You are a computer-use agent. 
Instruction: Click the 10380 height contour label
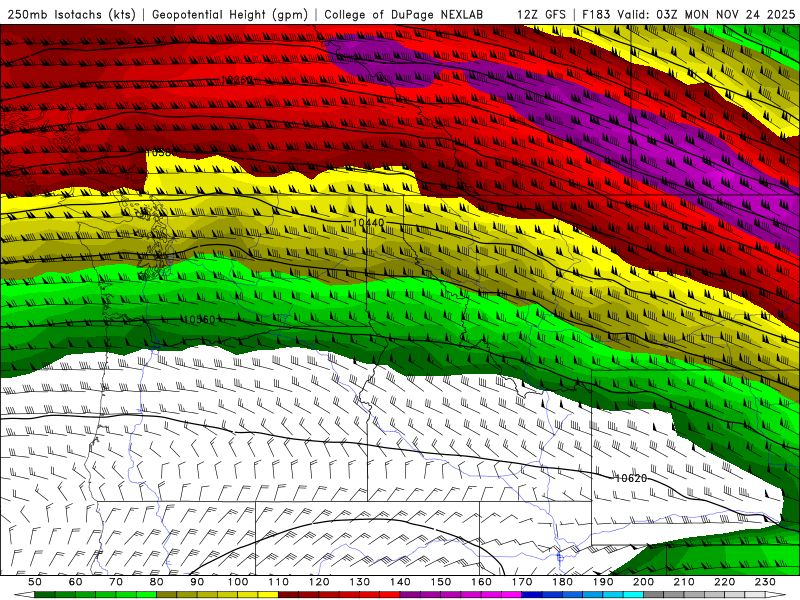click(x=162, y=153)
